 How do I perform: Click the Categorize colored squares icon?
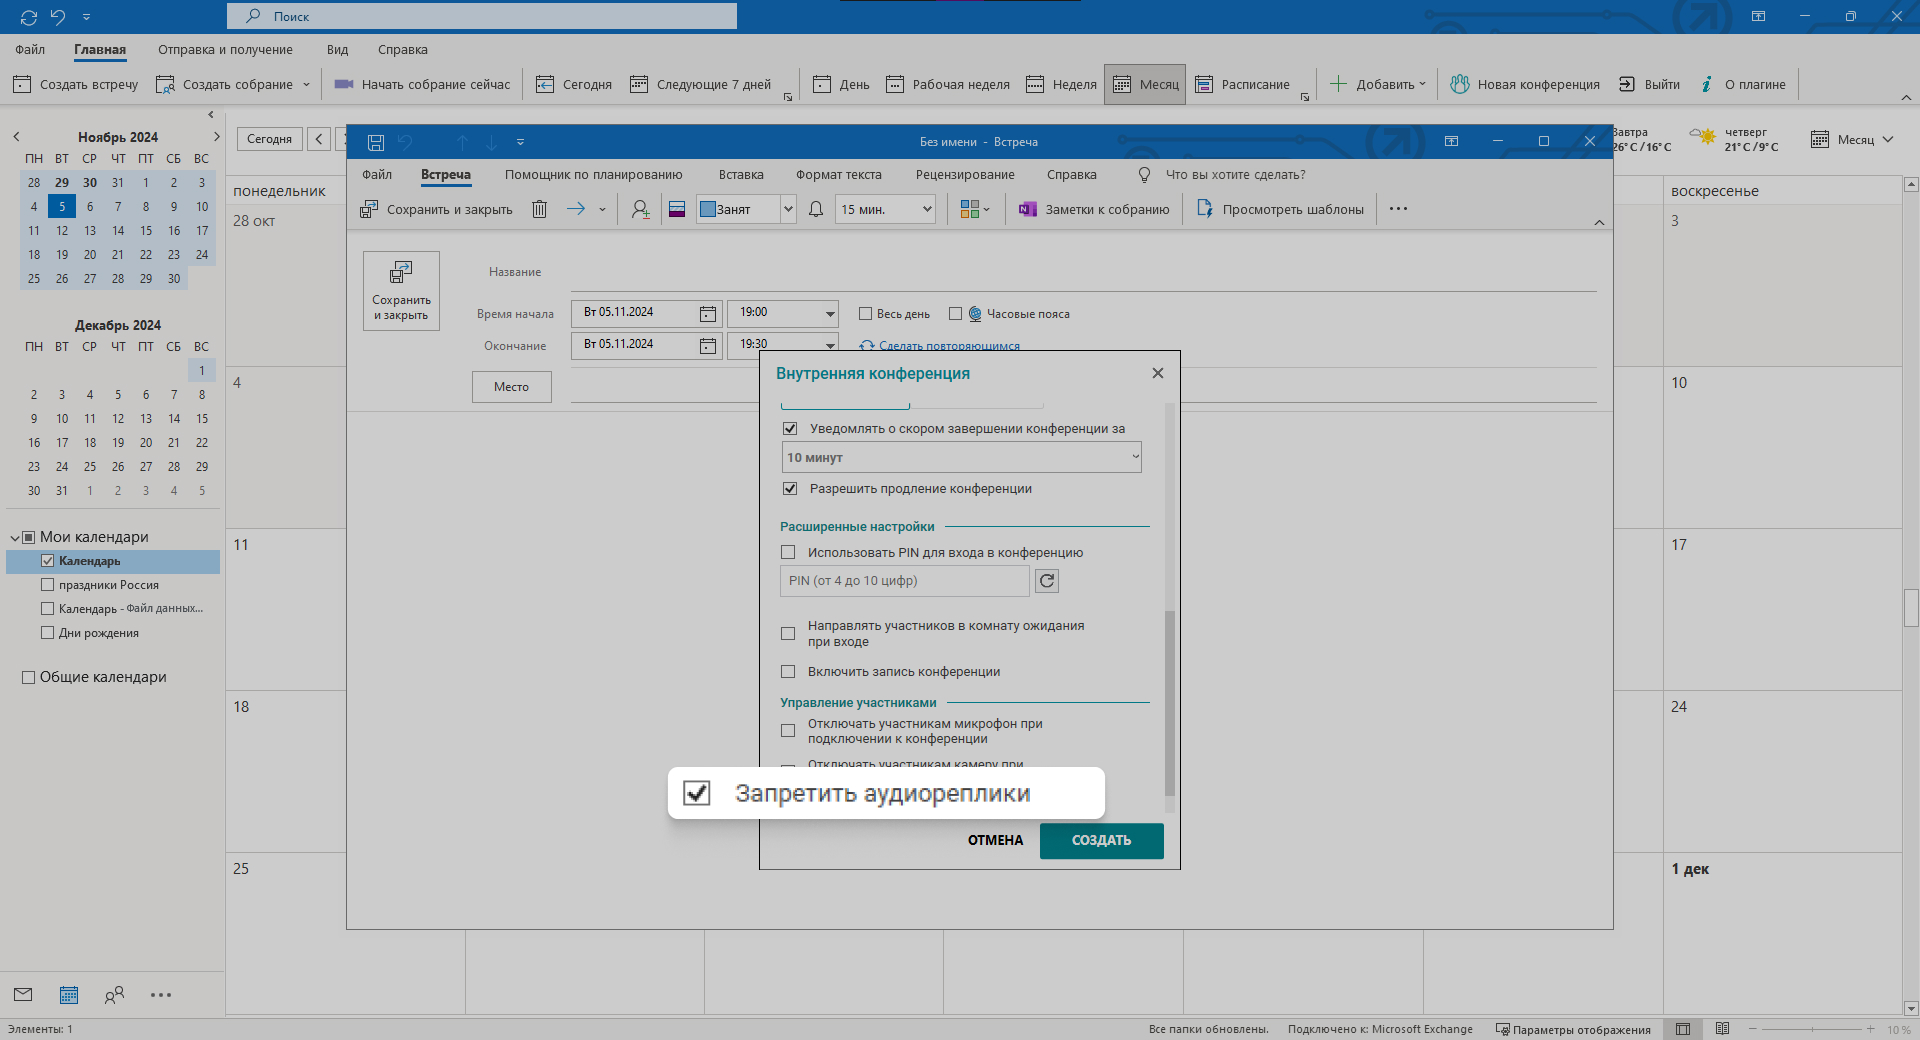pyautogui.click(x=969, y=209)
